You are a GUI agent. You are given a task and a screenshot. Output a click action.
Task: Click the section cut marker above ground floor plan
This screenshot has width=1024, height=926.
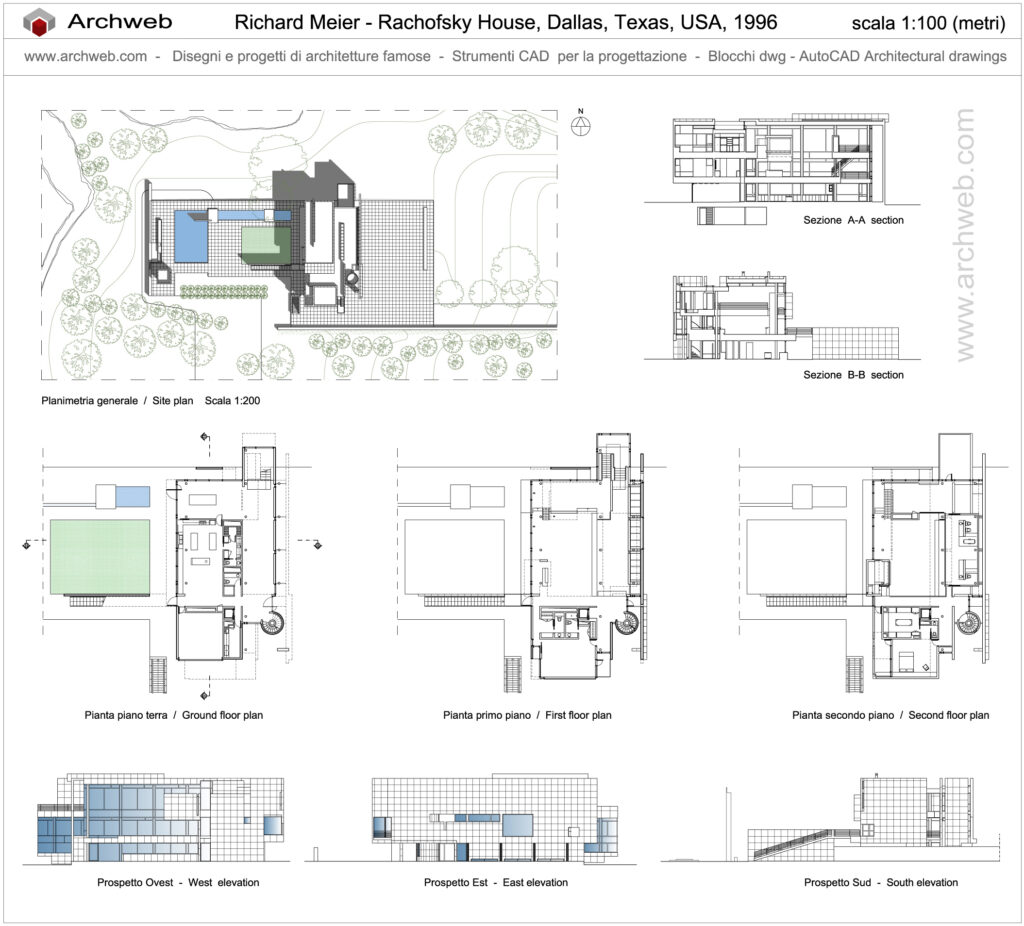204,438
